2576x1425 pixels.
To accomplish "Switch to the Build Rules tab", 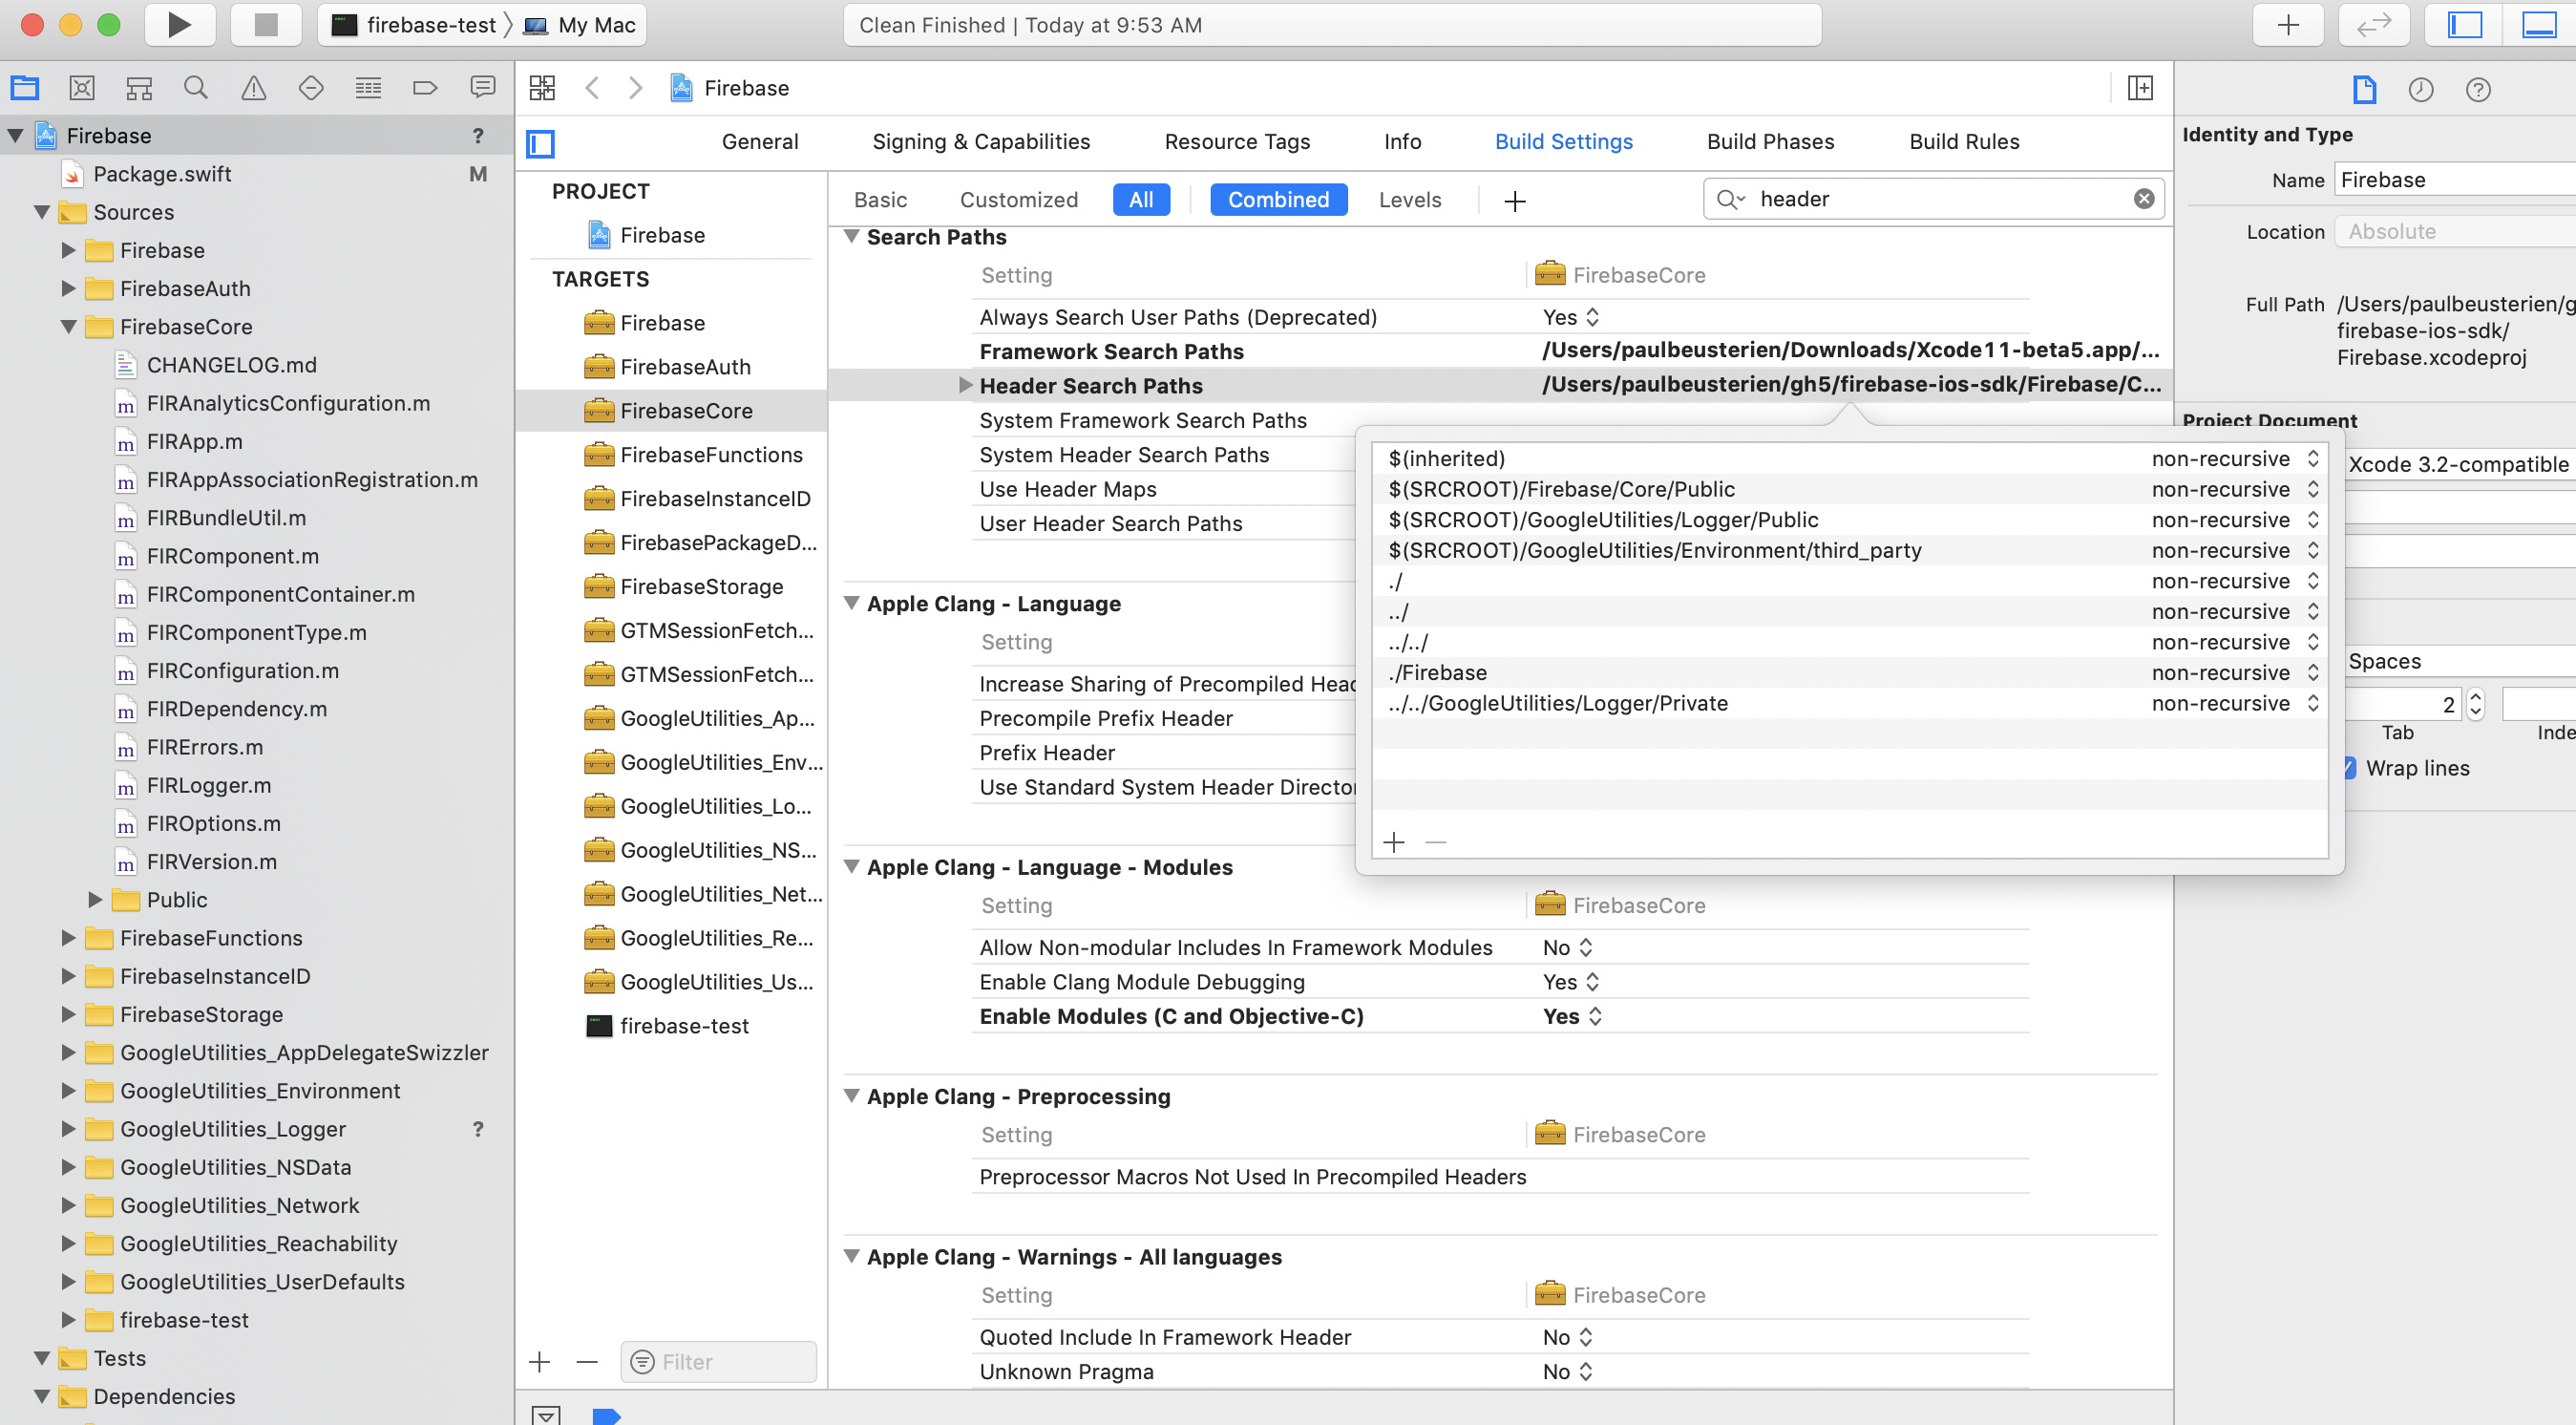I will point(1964,142).
